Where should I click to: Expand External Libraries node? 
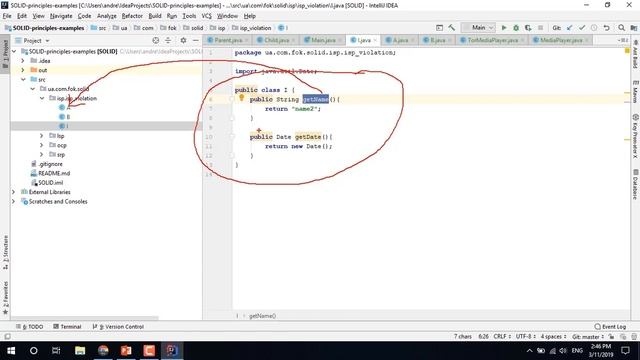tap(14, 192)
